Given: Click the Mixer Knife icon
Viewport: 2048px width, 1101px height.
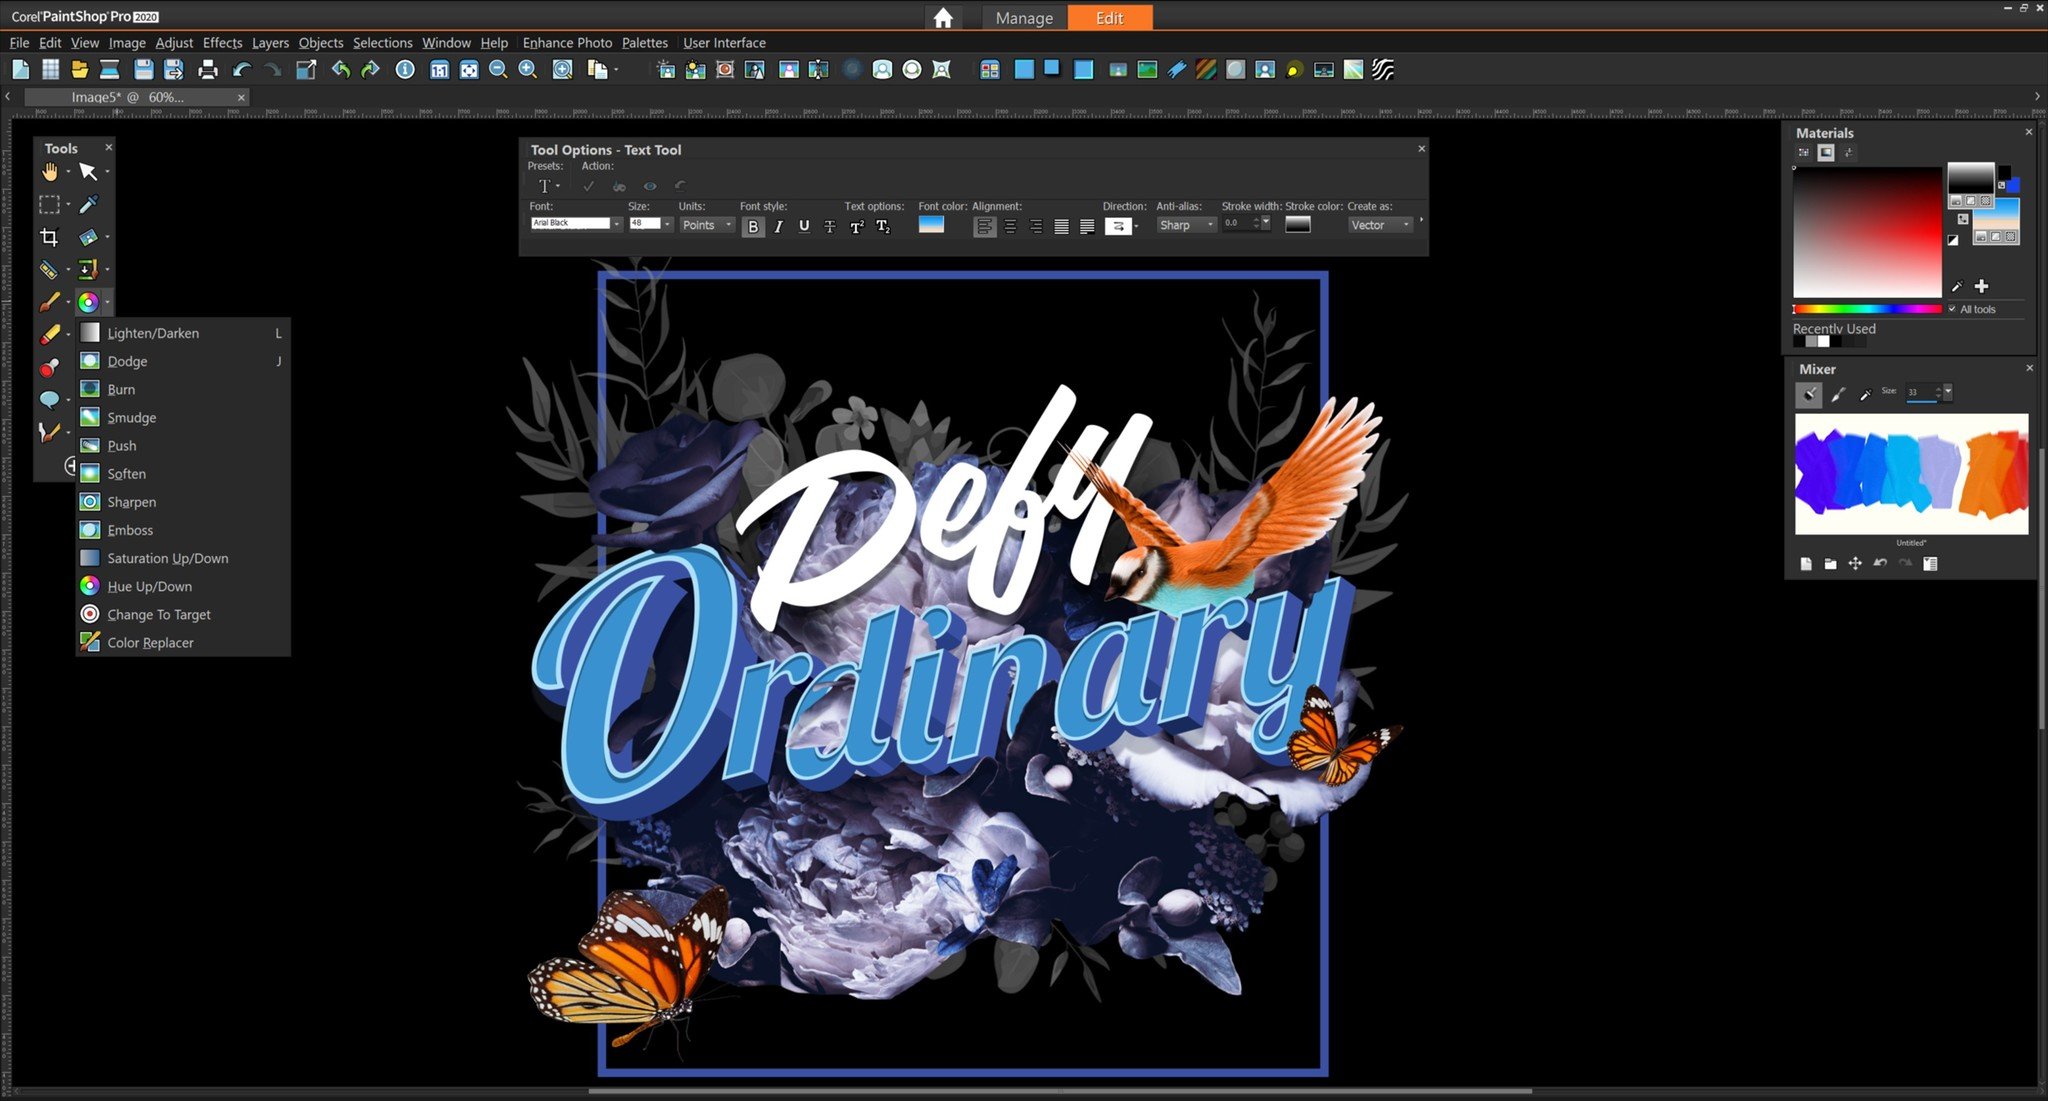Looking at the screenshot, I should pyautogui.click(x=1838, y=394).
